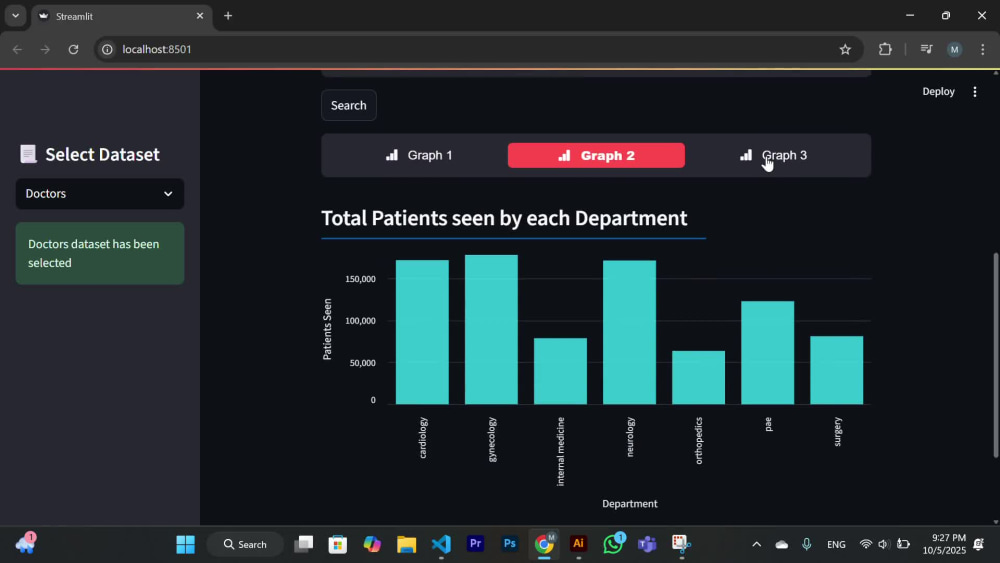The image size is (1000, 563).
Task: Open WhatsApp from the taskbar
Action: [613, 544]
